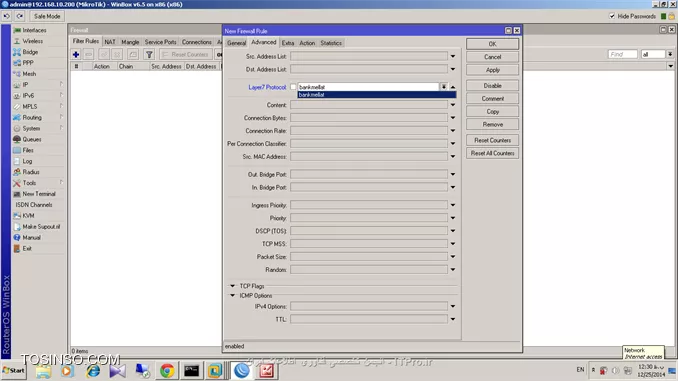
Task: Expand the Src. Address List field
Action: pyautogui.click(x=453, y=56)
